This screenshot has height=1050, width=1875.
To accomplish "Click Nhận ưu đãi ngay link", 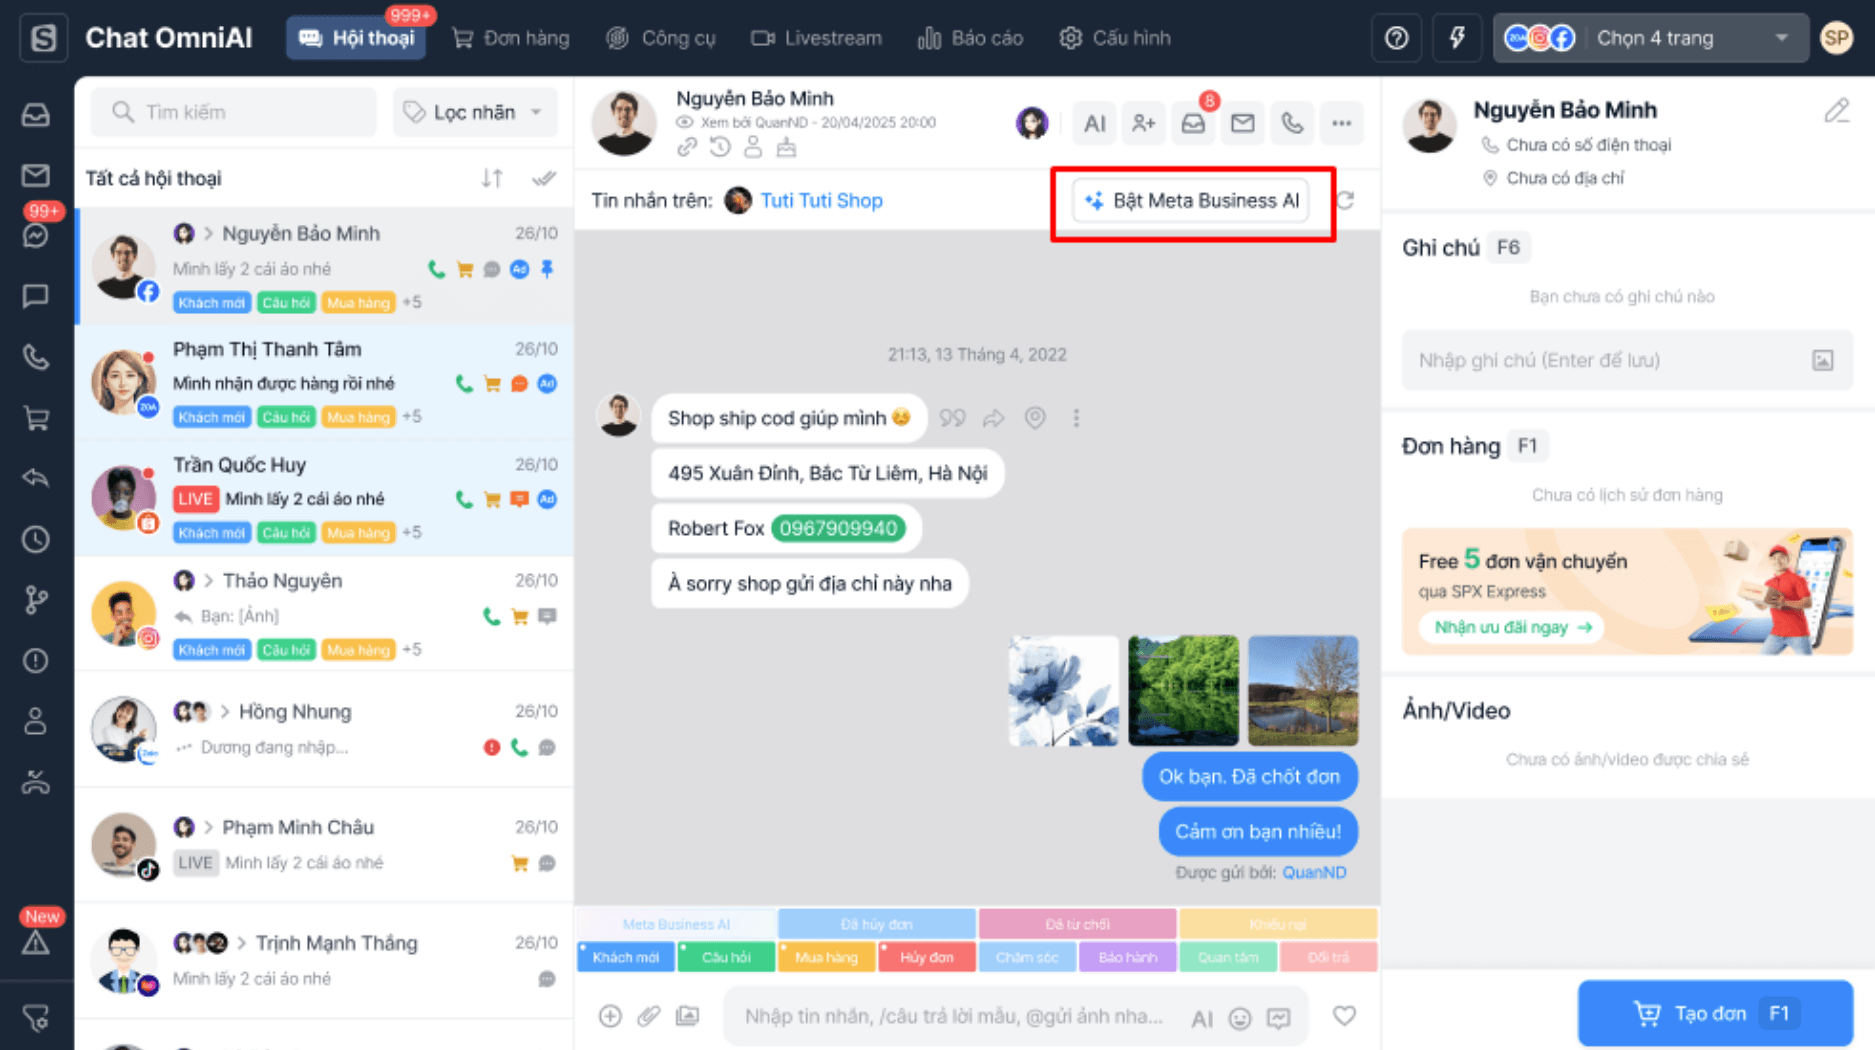I will (x=1512, y=627).
